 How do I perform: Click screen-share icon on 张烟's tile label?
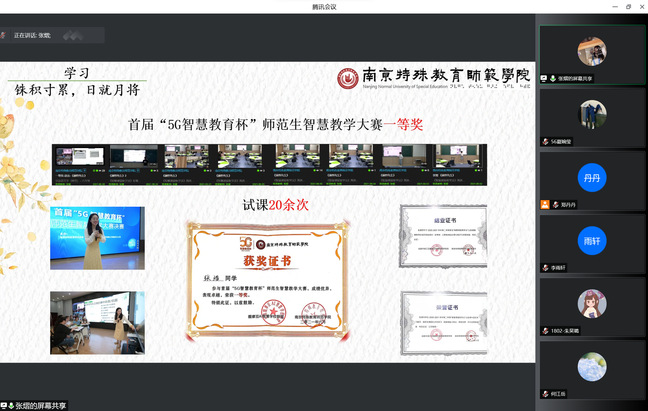(545, 78)
